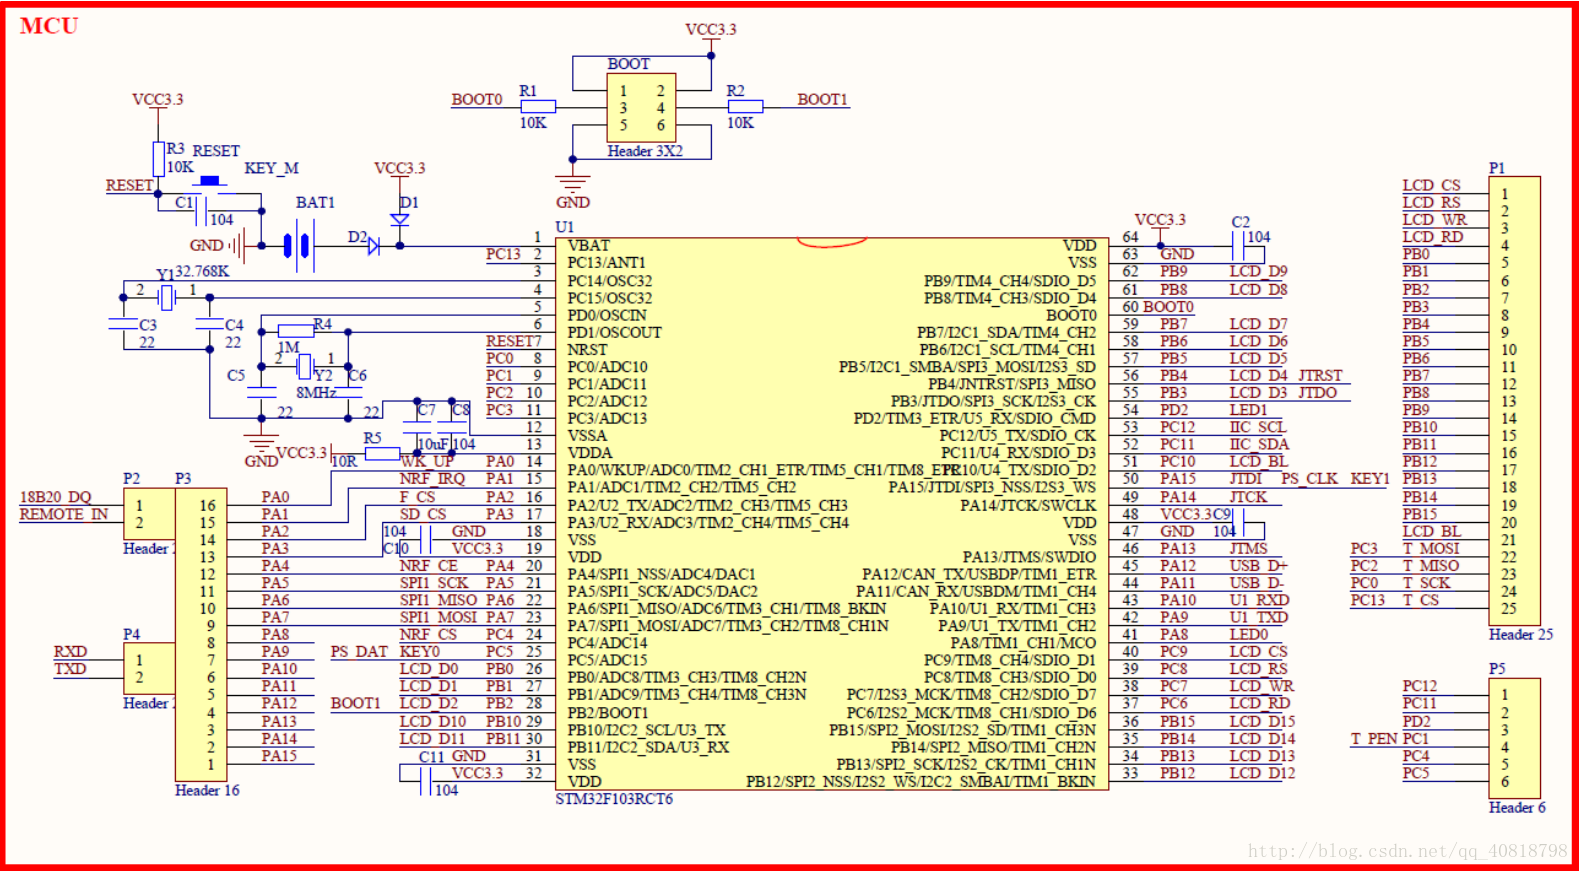Click the NRST pin name
Viewport: 1579px width, 871px height.
tap(587, 350)
